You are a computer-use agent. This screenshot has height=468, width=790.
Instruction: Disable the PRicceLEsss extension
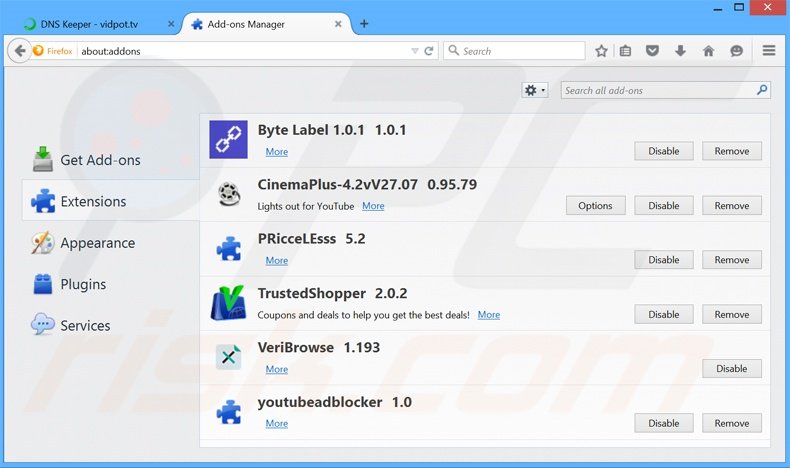(664, 260)
